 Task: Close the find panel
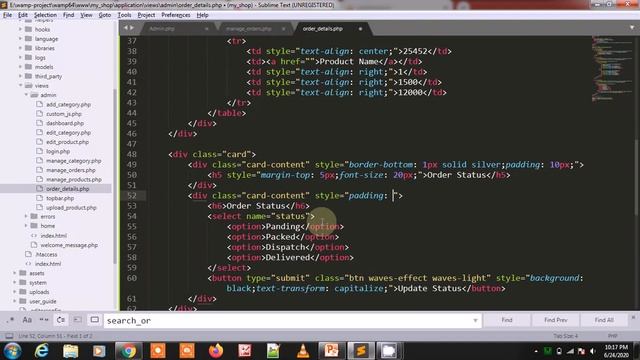point(633,317)
